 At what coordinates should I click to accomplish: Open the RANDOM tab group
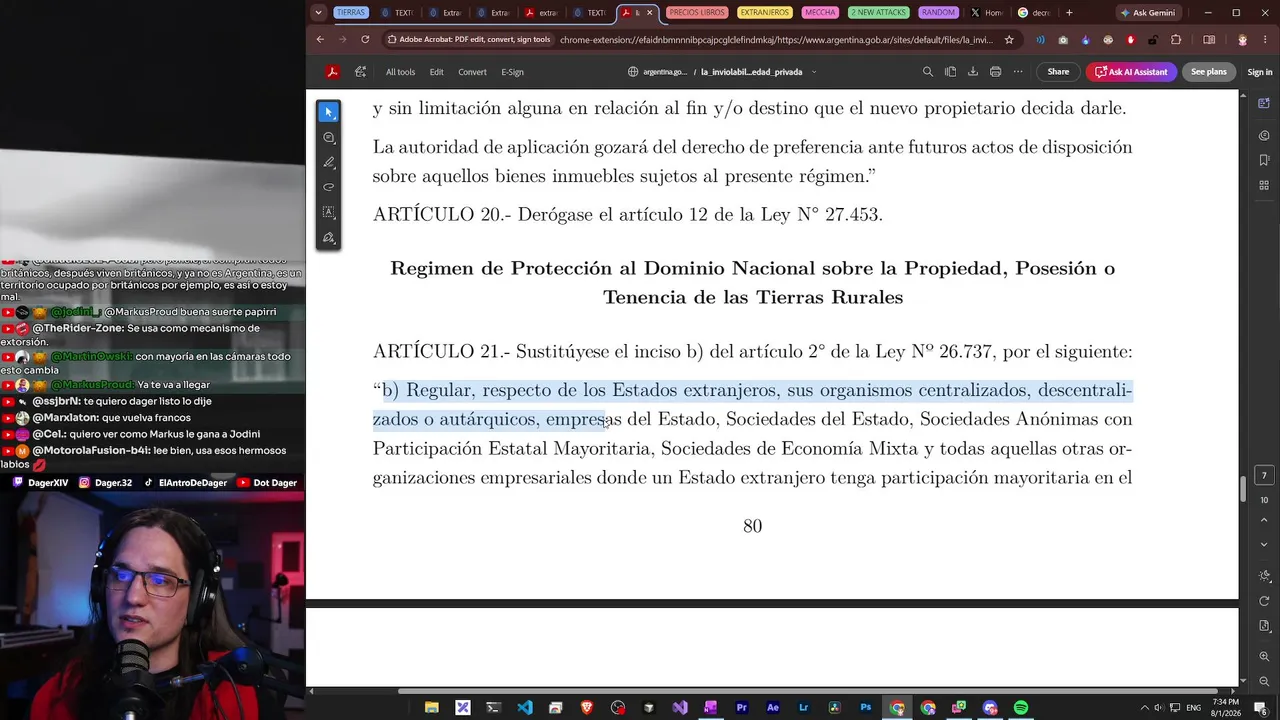point(938,13)
